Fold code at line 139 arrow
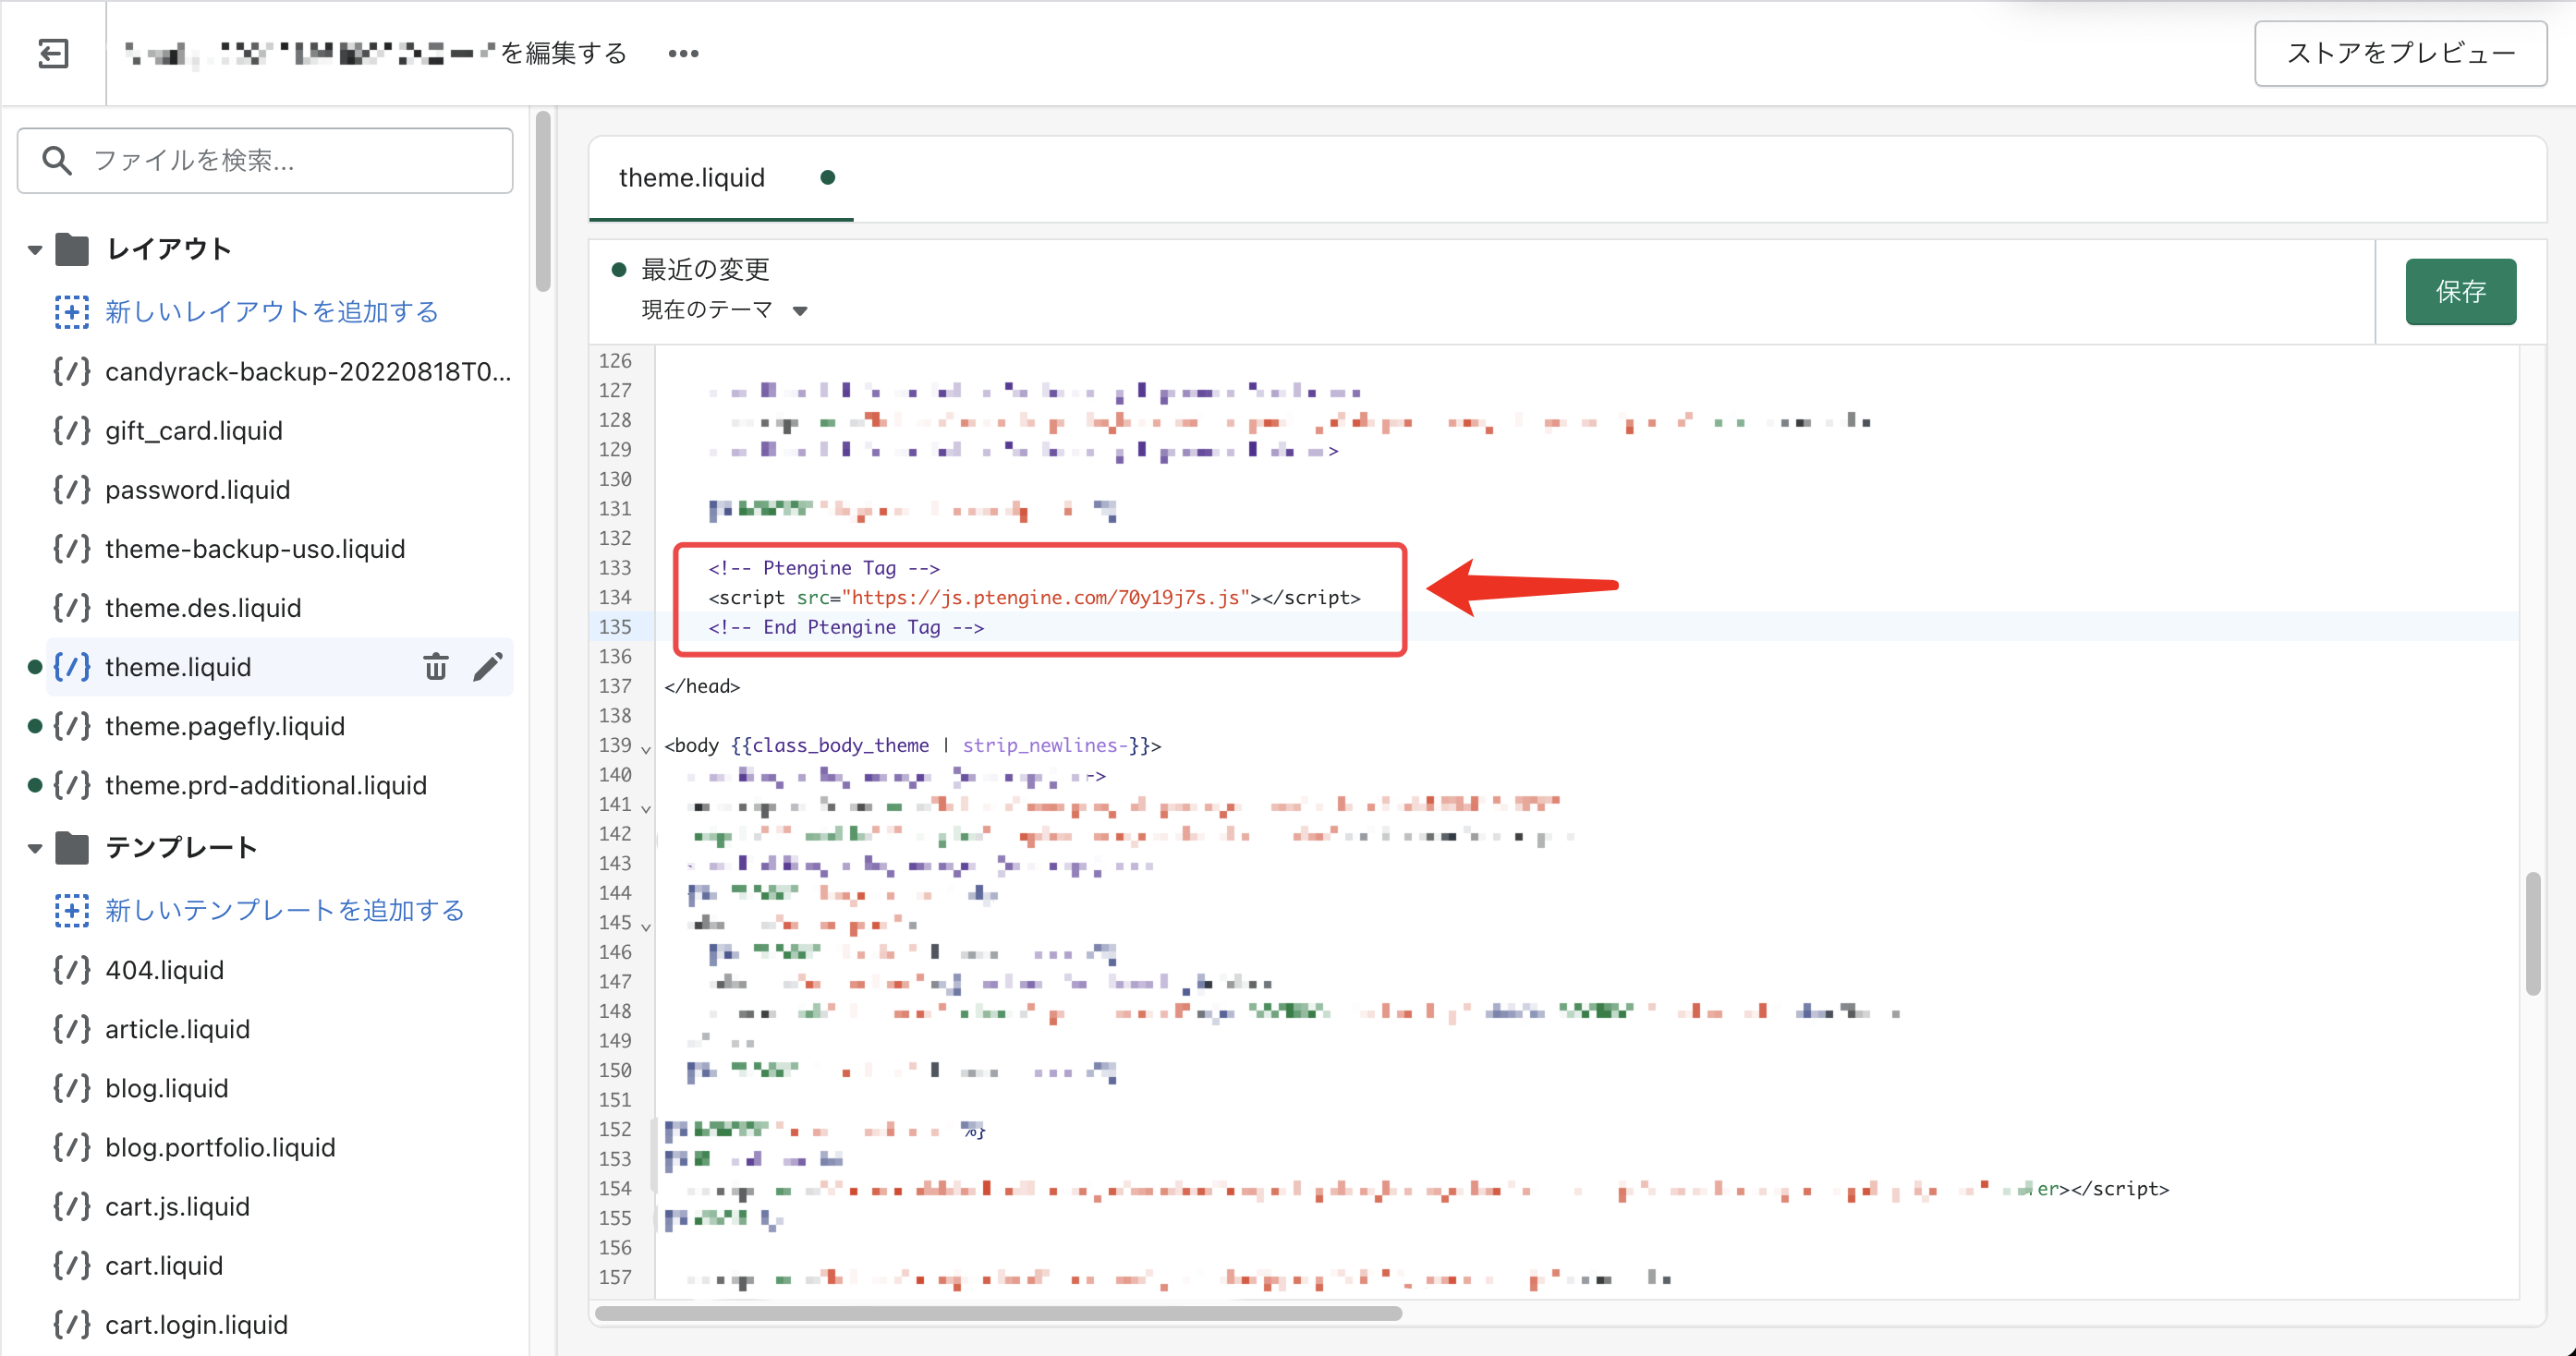 (646, 748)
